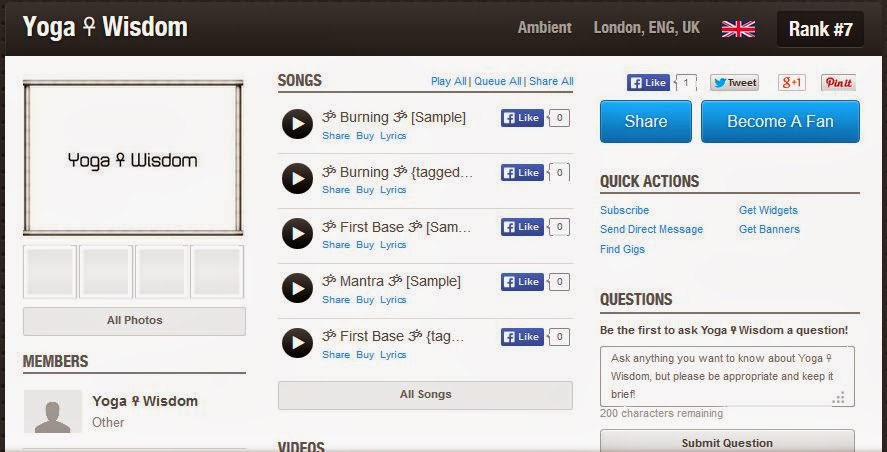Share the Burning {tagged song
Viewport: 887px width, 452px height.
point(336,190)
